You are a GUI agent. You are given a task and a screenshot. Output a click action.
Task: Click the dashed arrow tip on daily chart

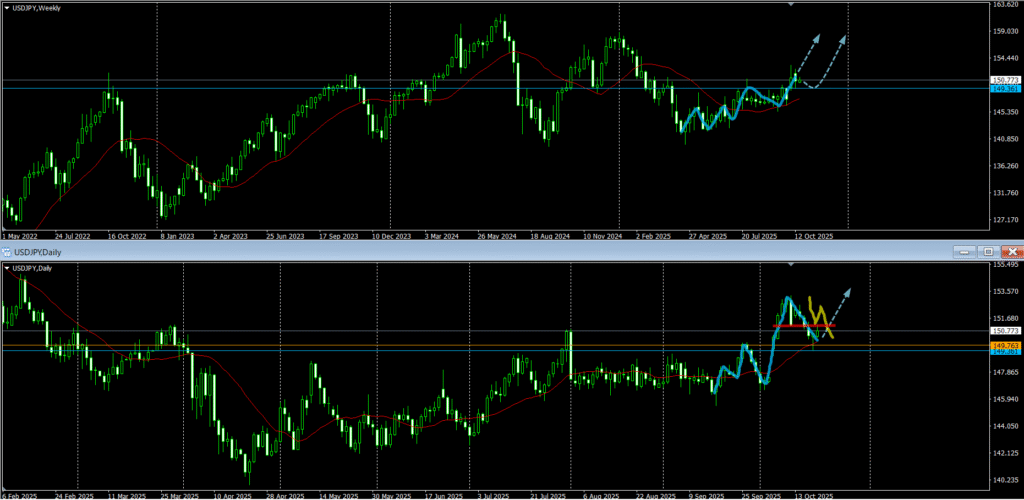click(x=852, y=289)
